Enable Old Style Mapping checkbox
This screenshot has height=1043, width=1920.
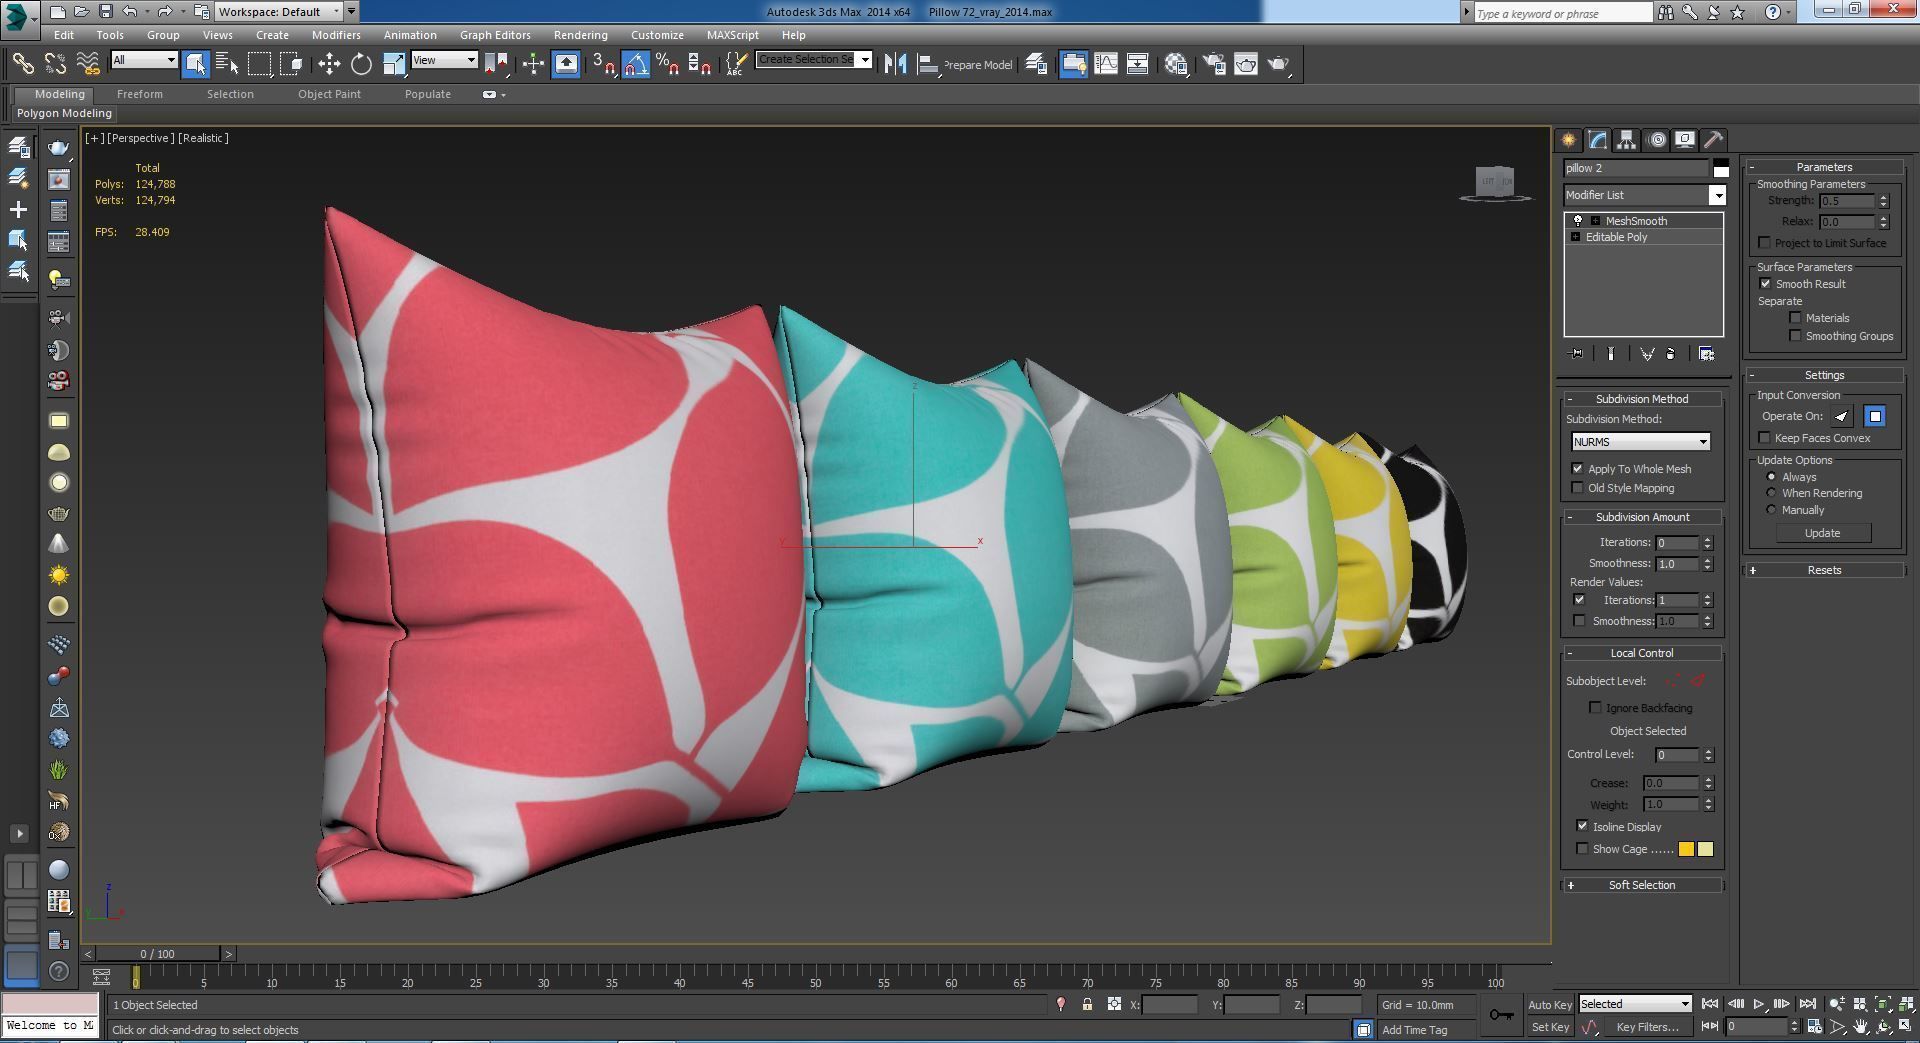[x=1578, y=488]
